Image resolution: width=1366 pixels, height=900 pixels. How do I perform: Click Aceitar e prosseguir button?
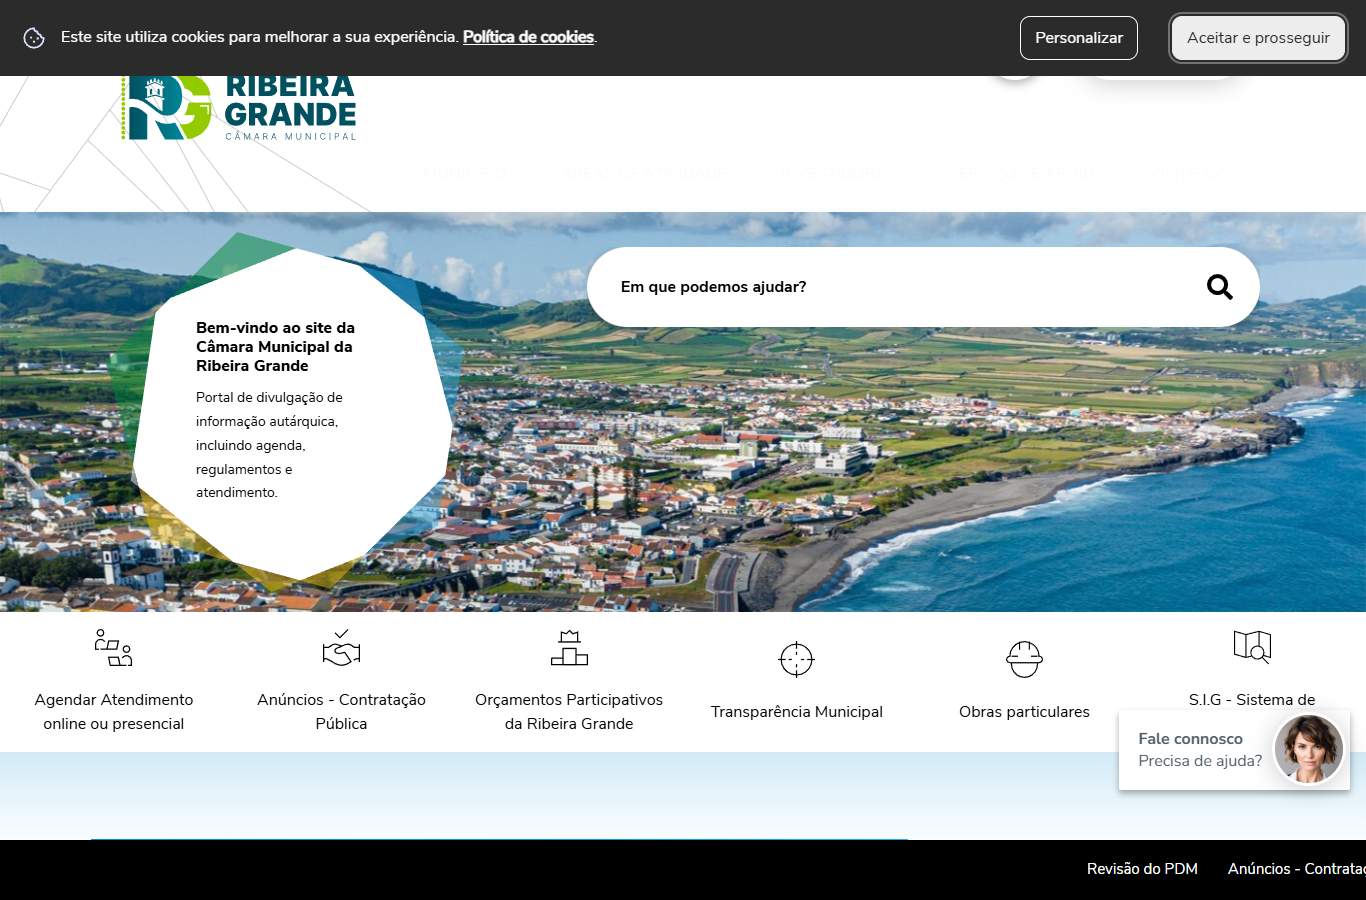click(1258, 38)
